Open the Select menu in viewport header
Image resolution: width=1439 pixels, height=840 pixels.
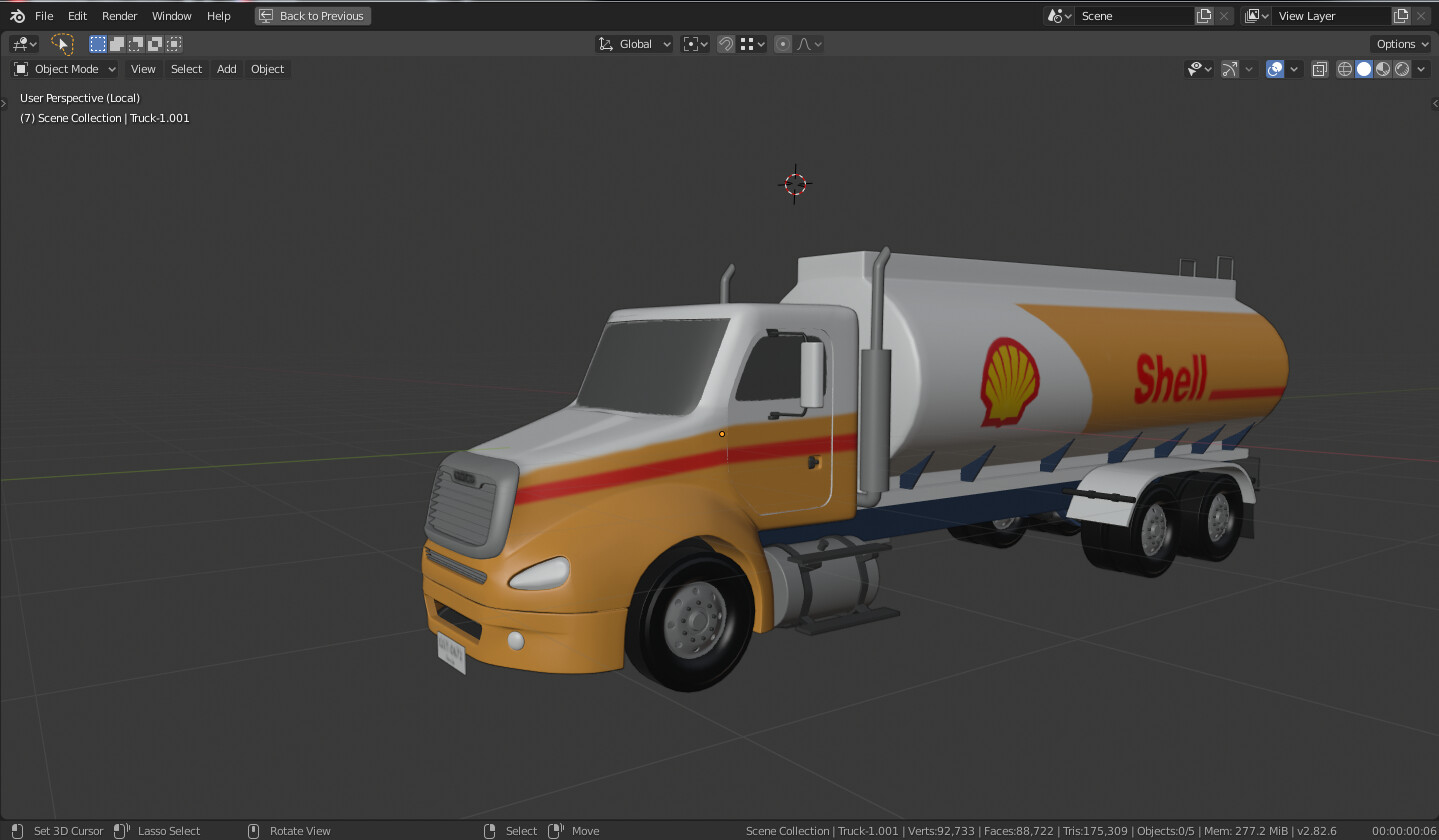(186, 69)
